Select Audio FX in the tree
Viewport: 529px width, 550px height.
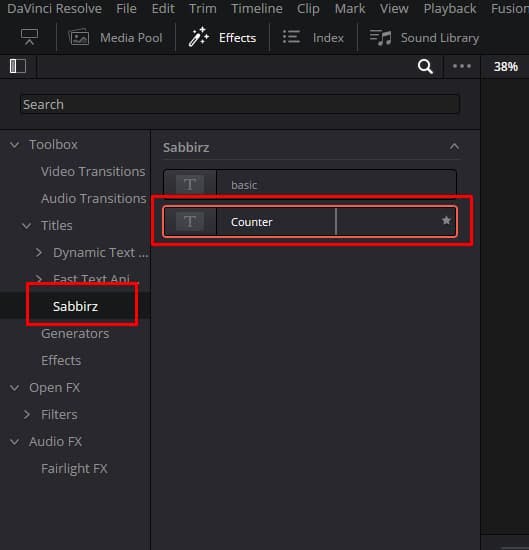pyautogui.click(x=55, y=442)
